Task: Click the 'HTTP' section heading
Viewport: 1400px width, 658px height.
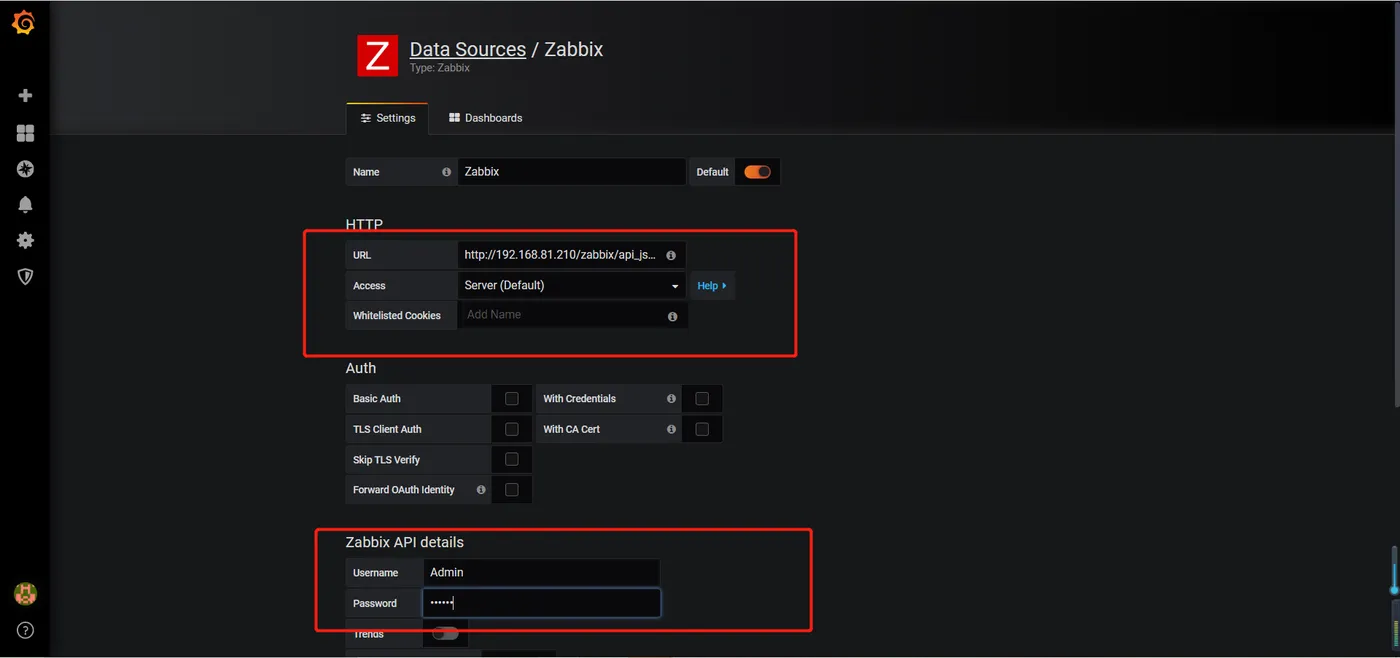Action: pyautogui.click(x=364, y=224)
